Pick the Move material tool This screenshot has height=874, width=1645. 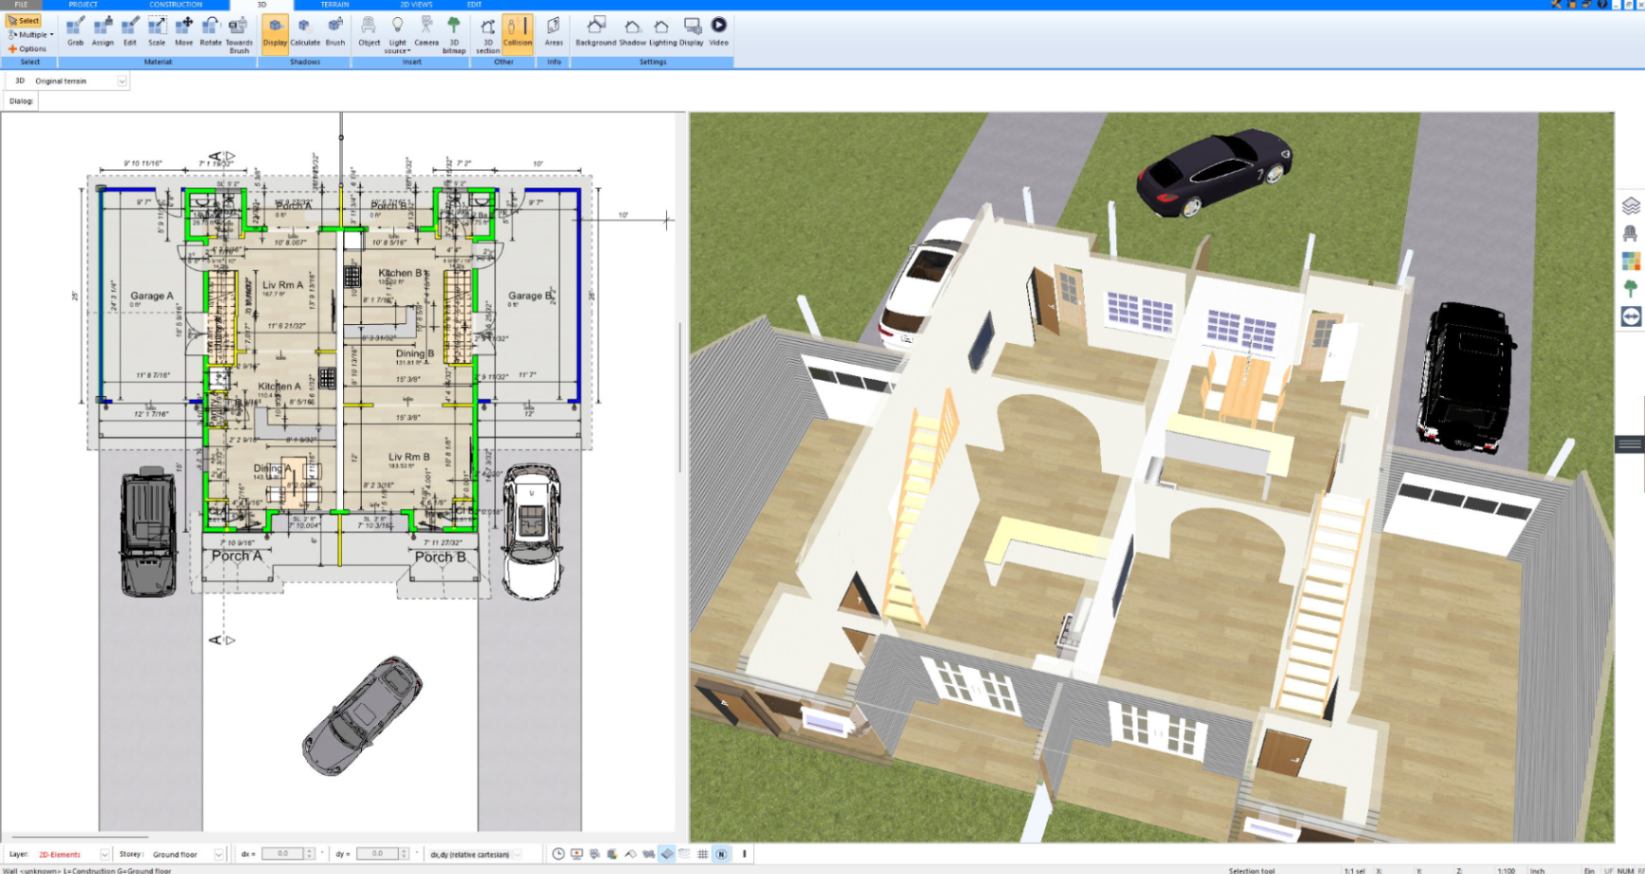184,31
